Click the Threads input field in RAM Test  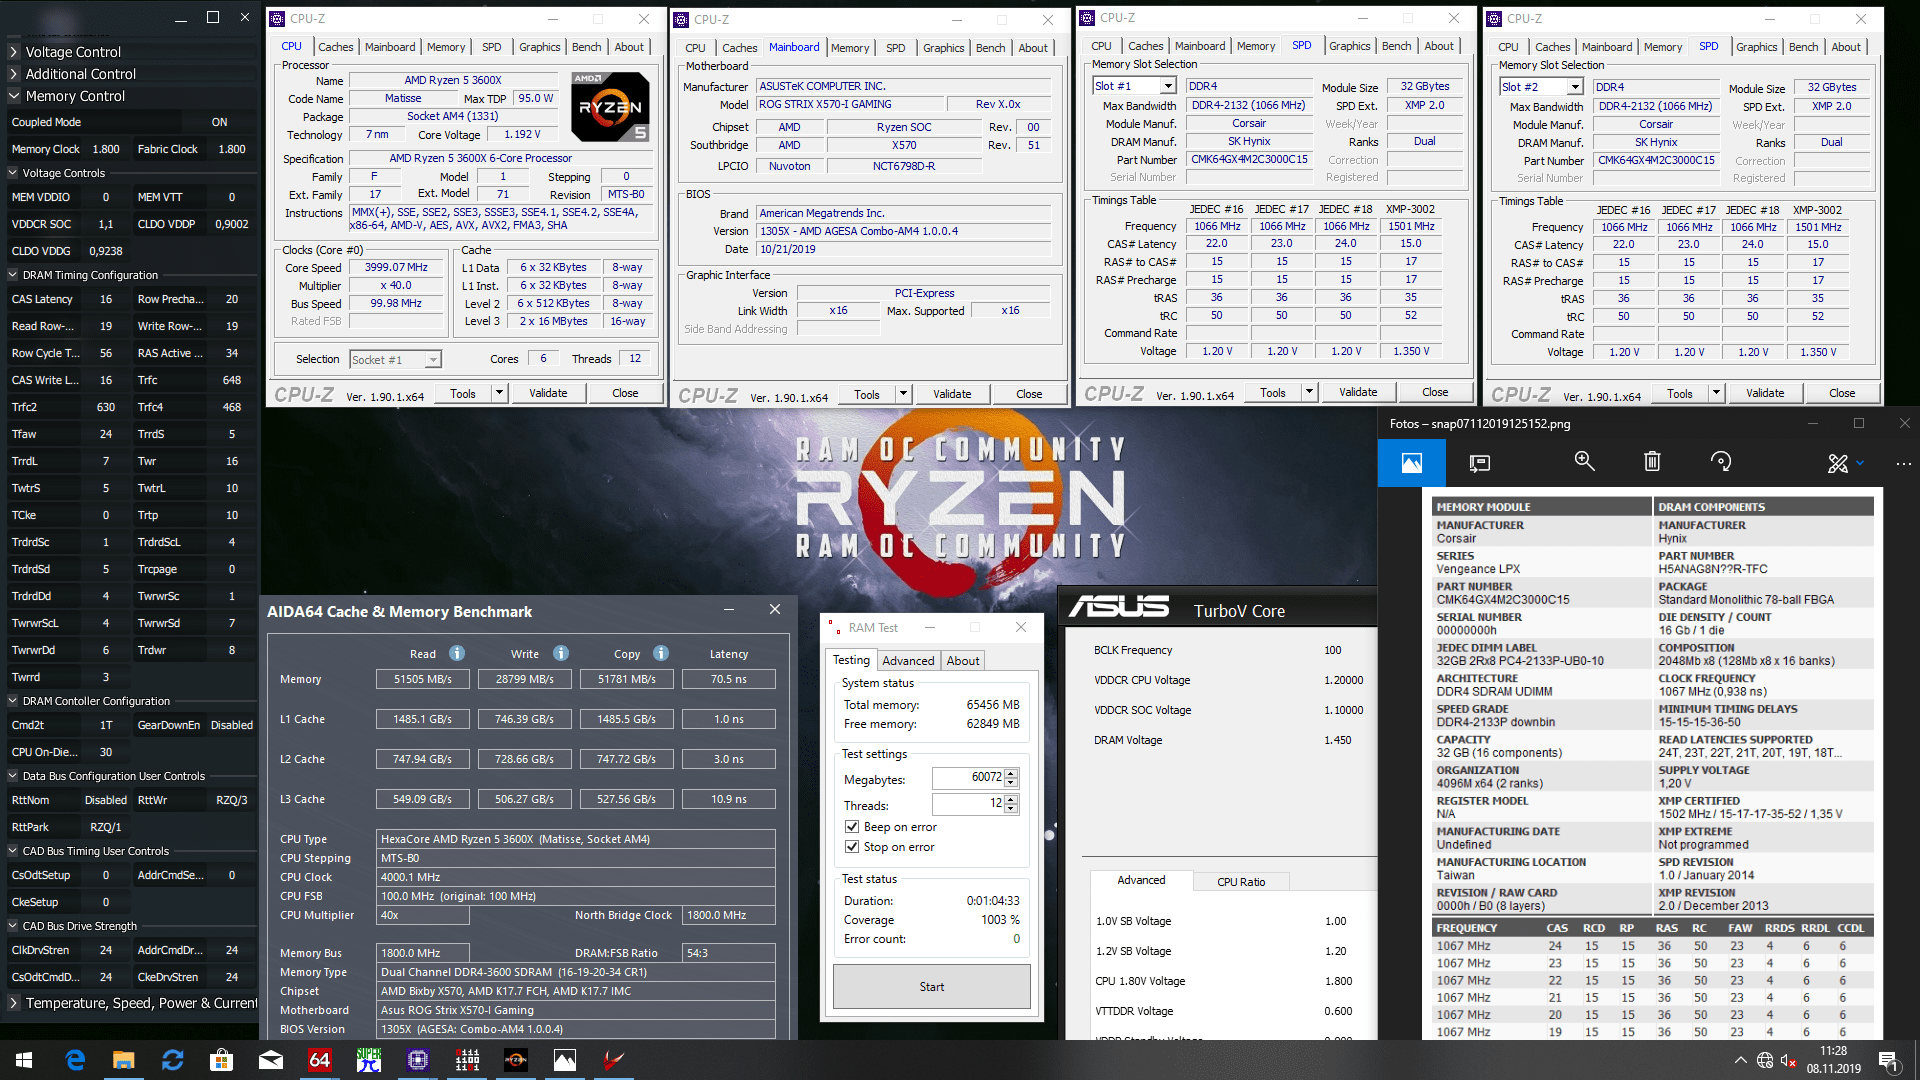coord(967,804)
